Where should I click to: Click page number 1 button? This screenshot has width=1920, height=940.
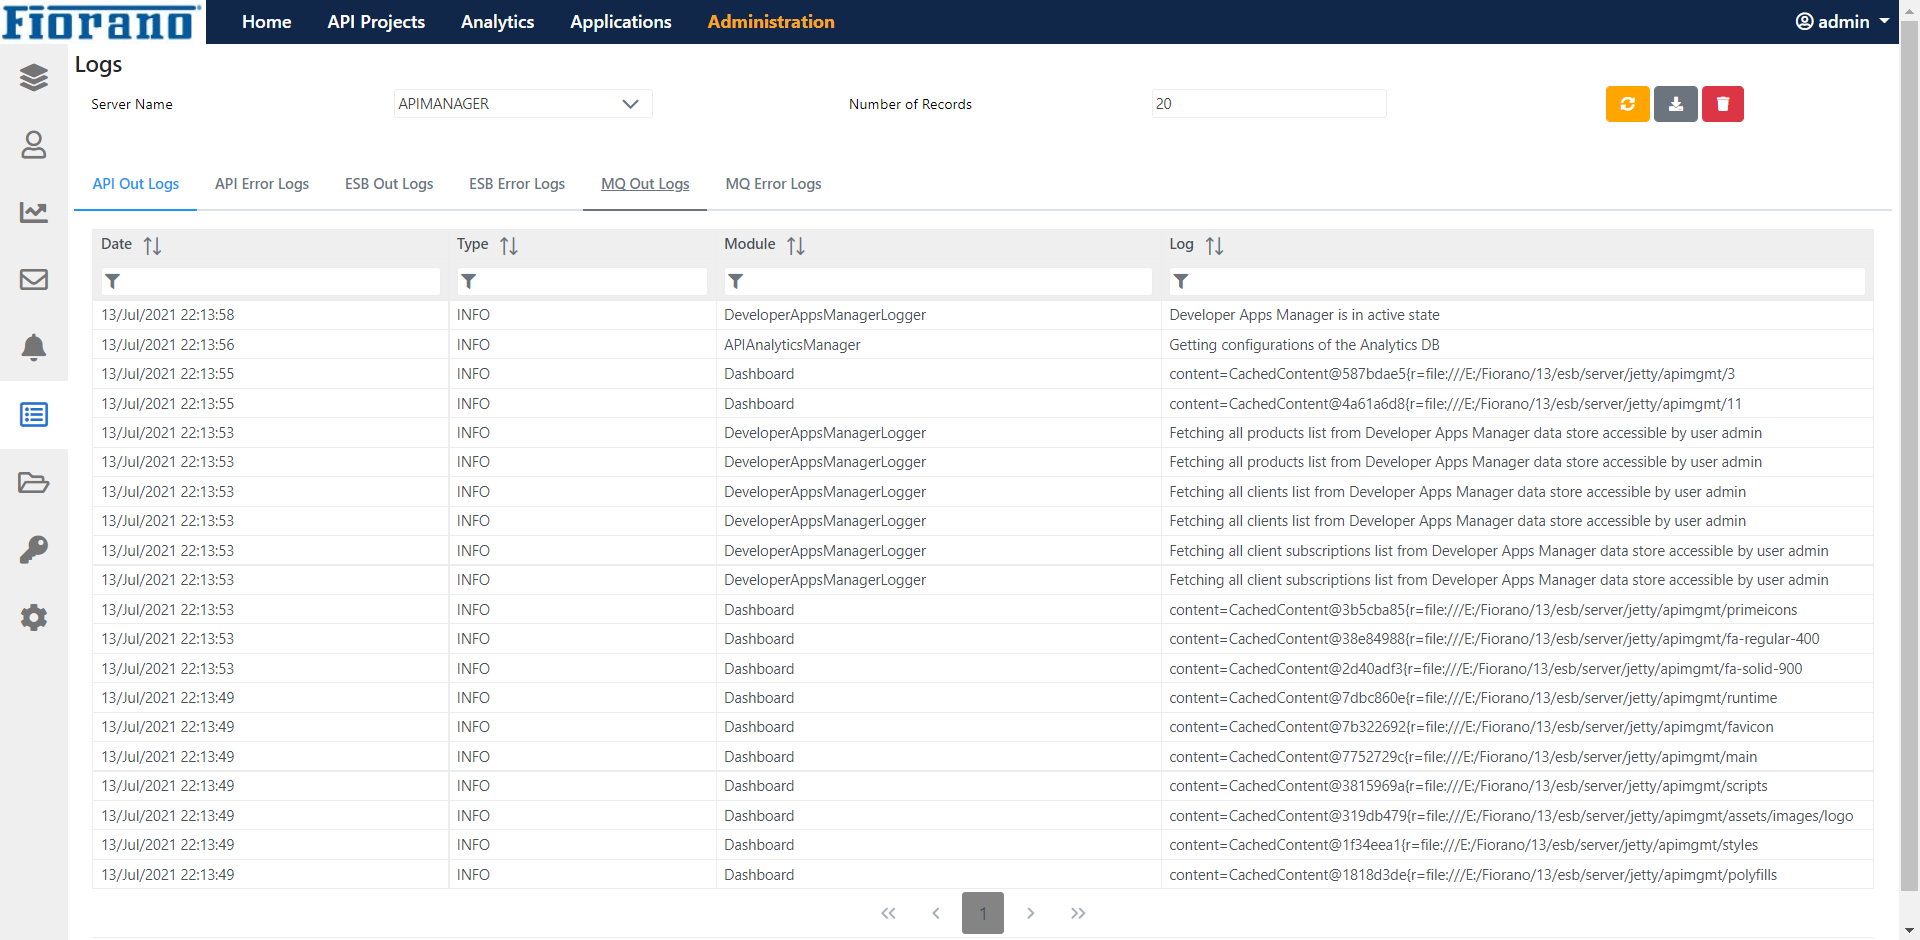pos(983,913)
